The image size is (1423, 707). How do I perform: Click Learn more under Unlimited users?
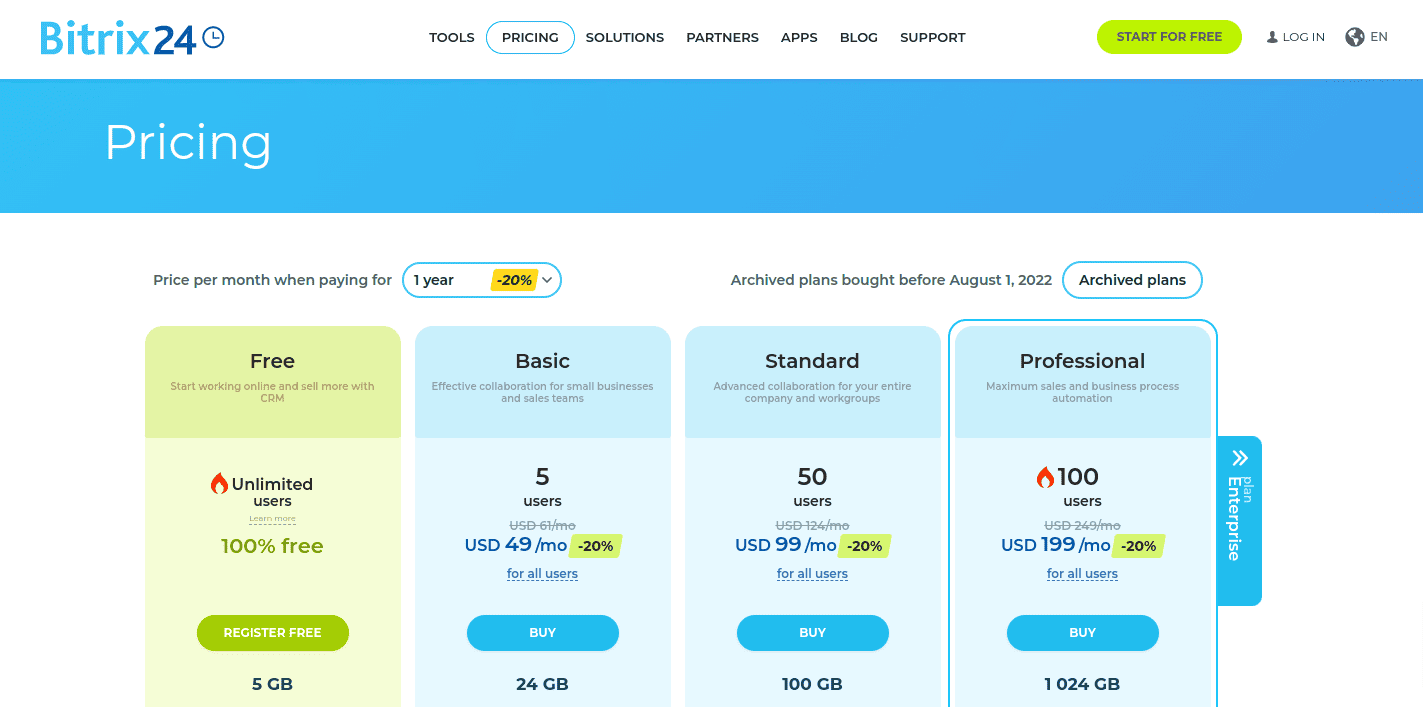[x=272, y=519]
